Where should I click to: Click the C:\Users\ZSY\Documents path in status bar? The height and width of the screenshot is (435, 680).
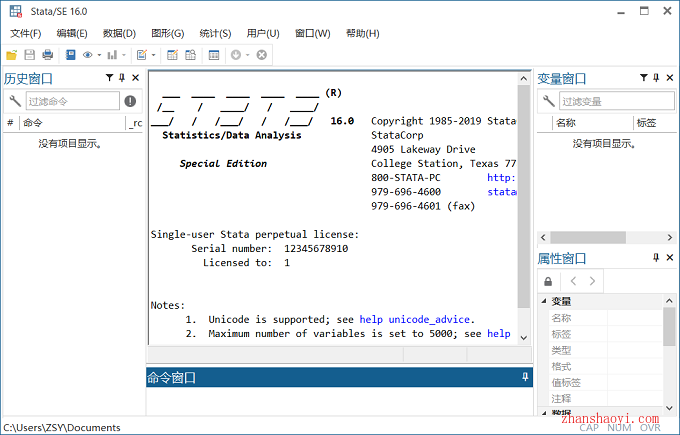click(62, 428)
